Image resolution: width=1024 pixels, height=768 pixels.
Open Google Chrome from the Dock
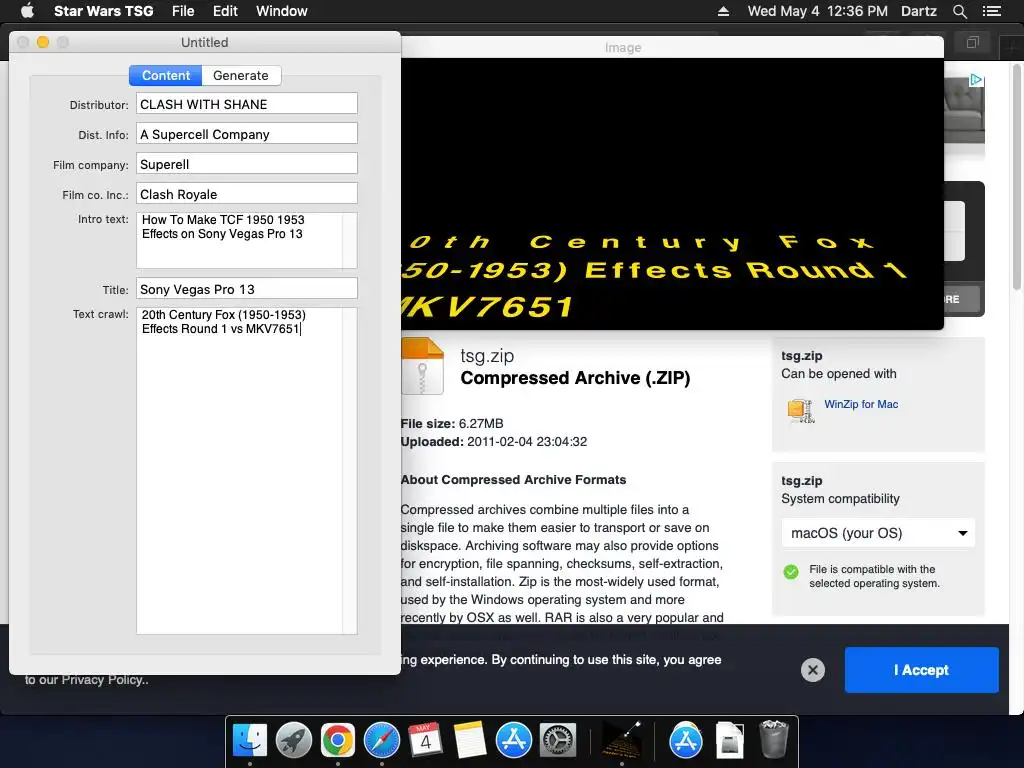point(338,741)
